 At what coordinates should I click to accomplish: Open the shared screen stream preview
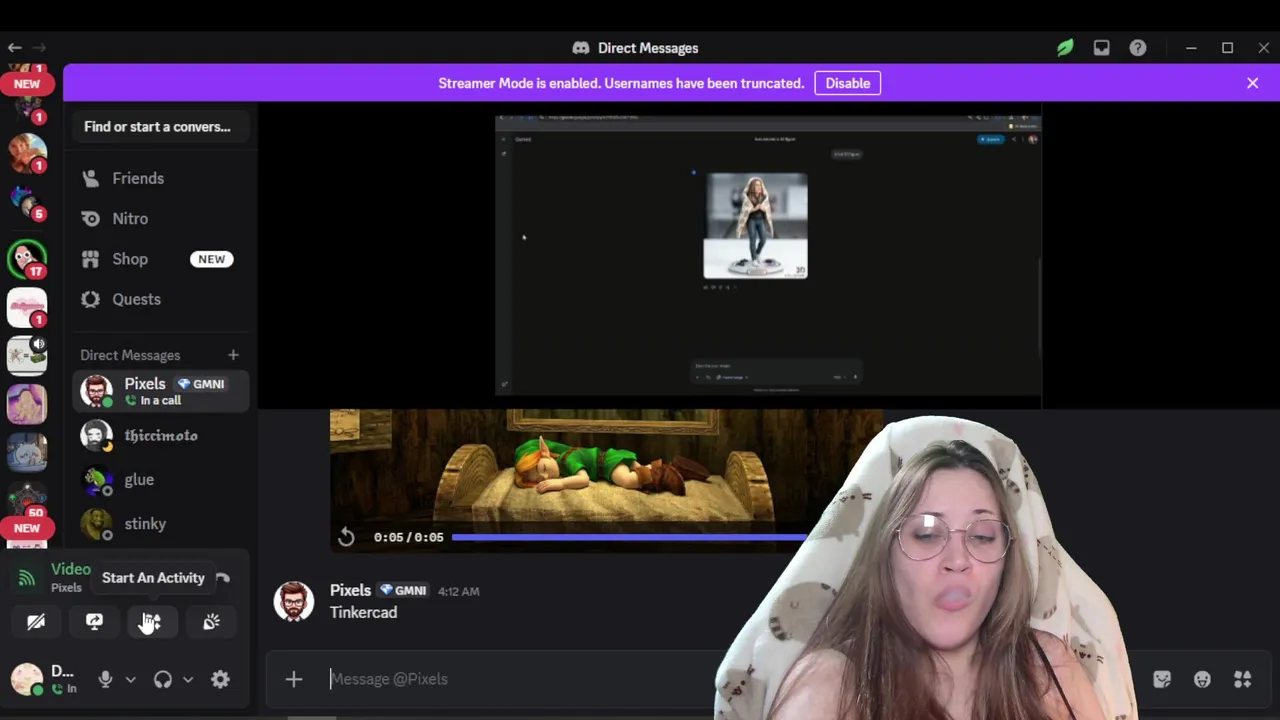pos(768,255)
